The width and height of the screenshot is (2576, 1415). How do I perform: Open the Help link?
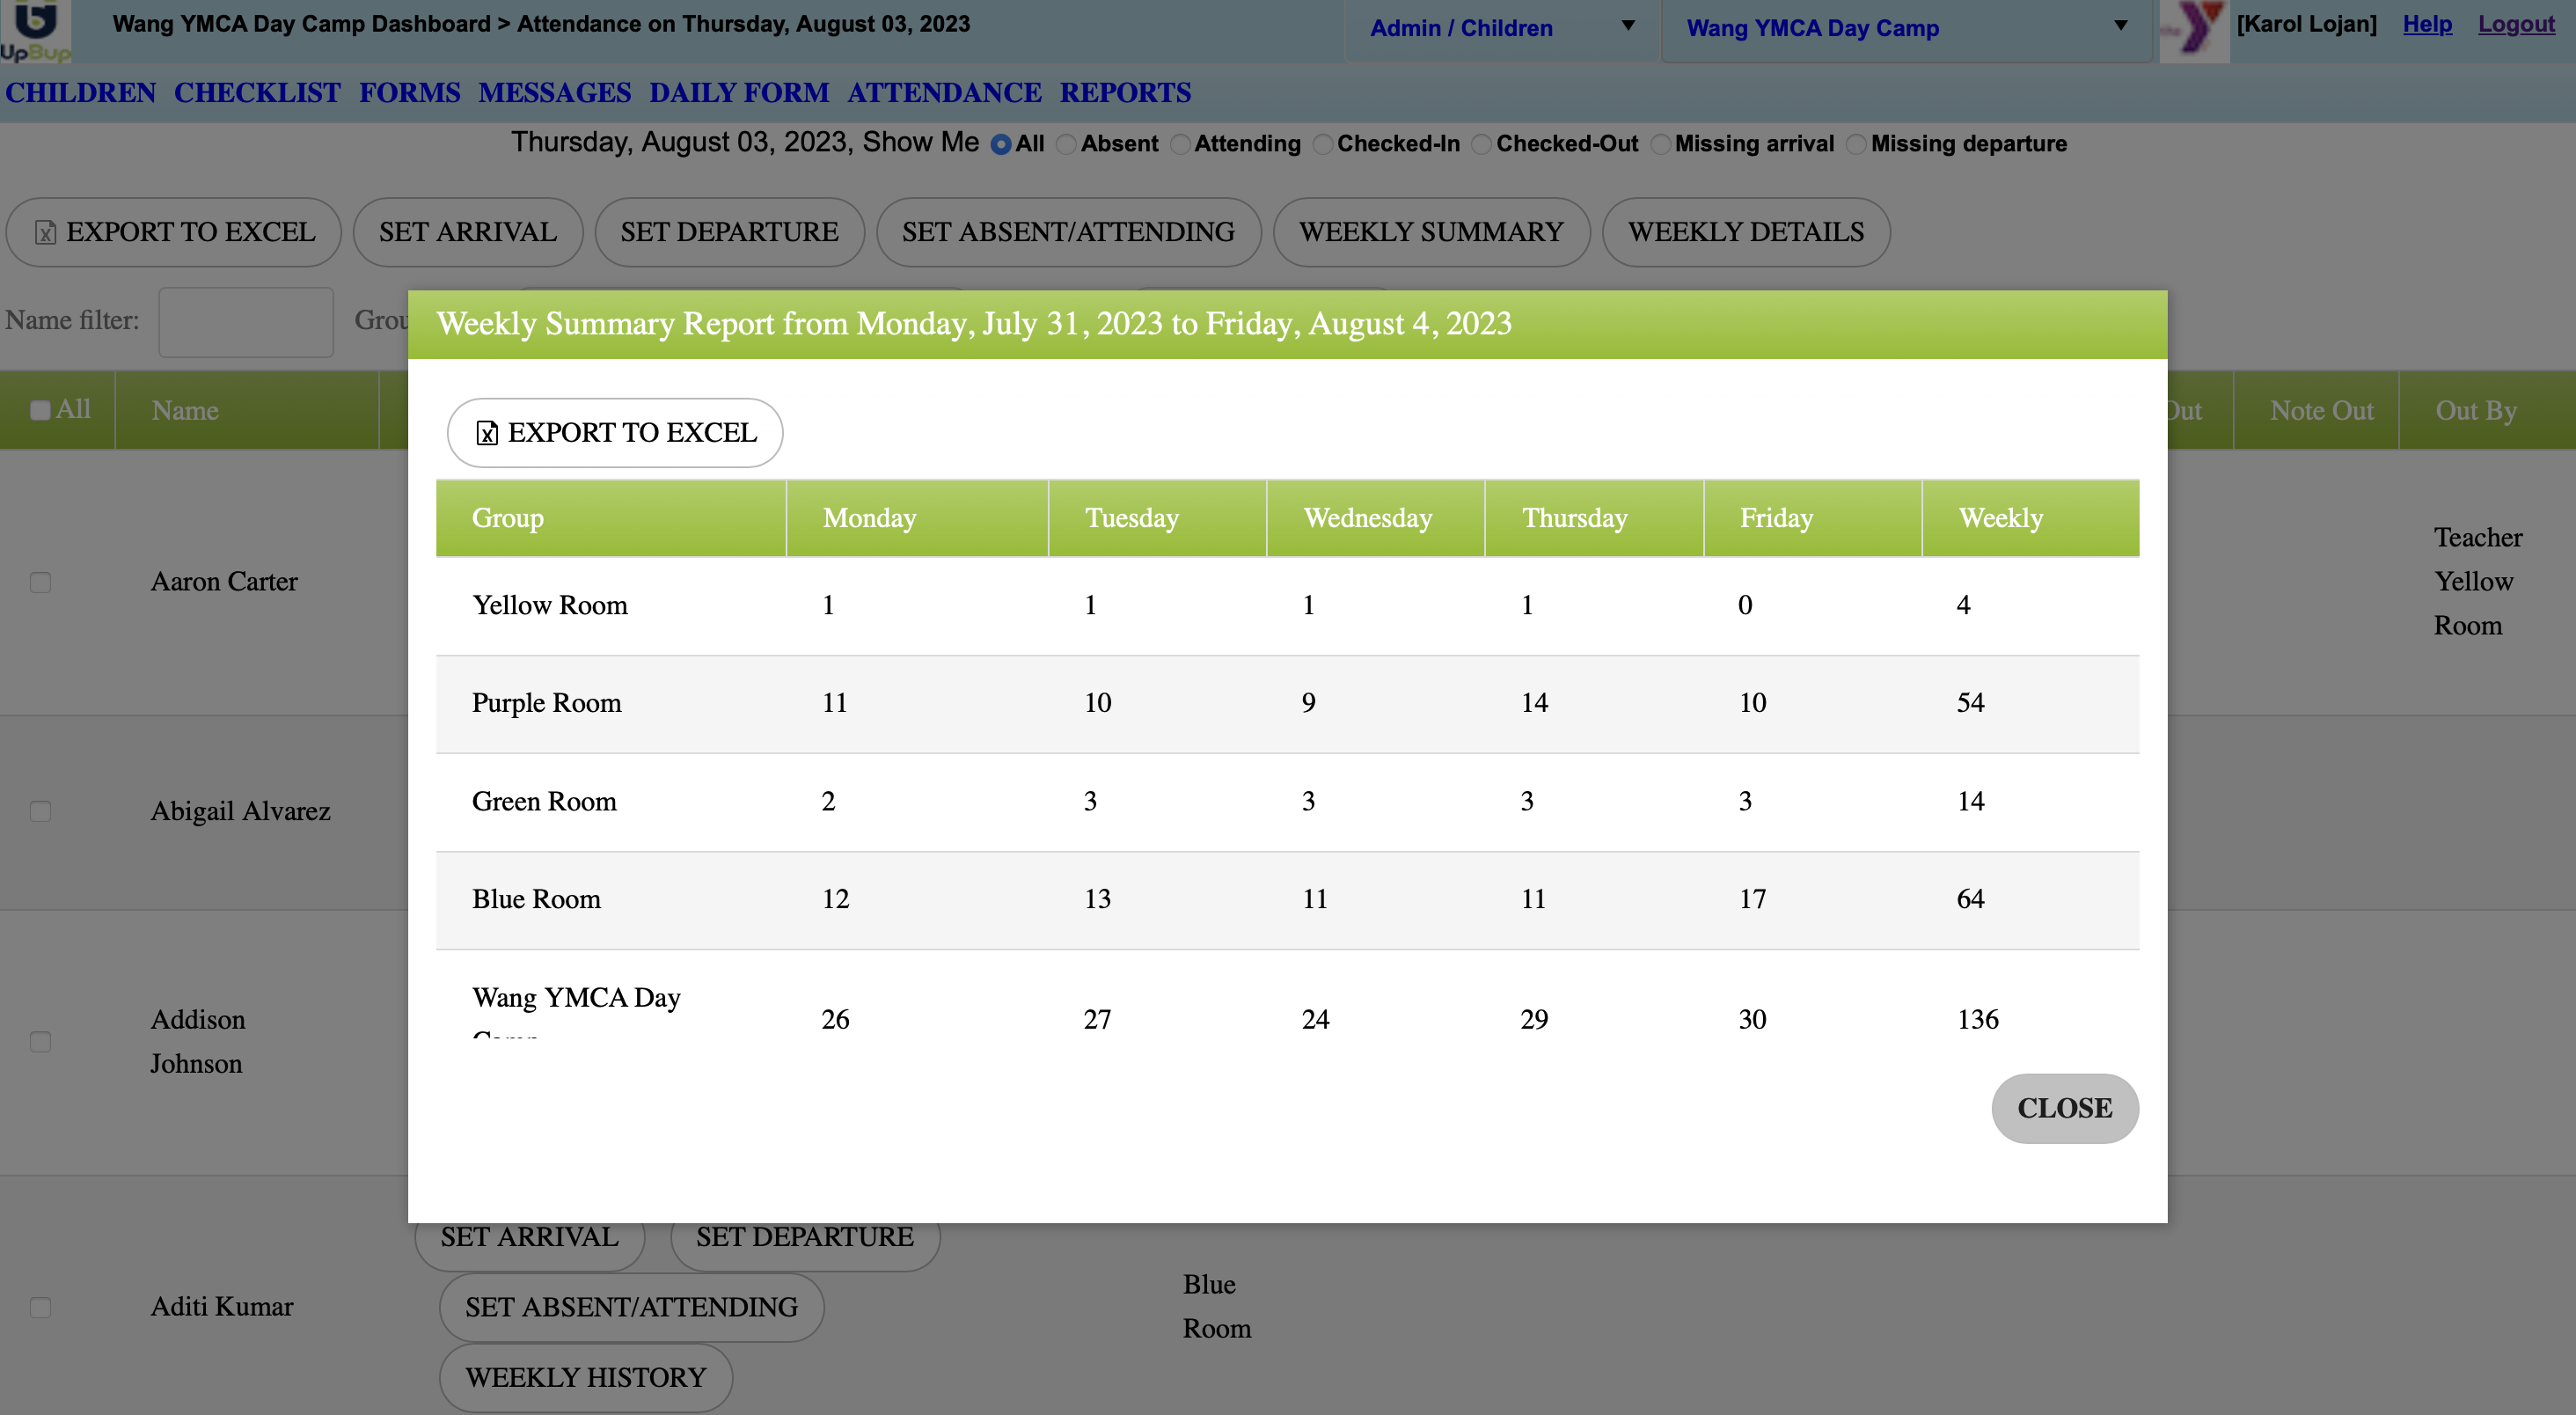pyautogui.click(x=2427, y=24)
